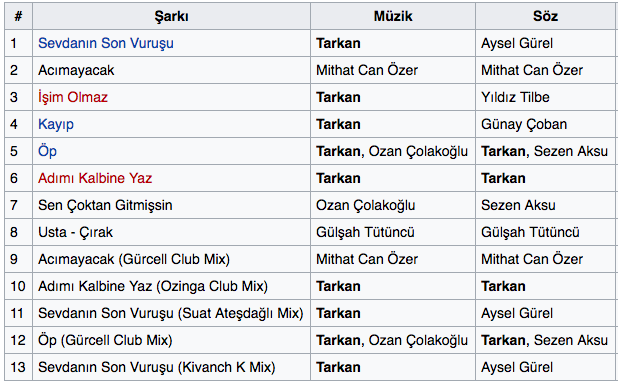
Task: Select the Sevdanın Son Vuruşu (Kivanch K Mix) cell
Action: coord(171,367)
